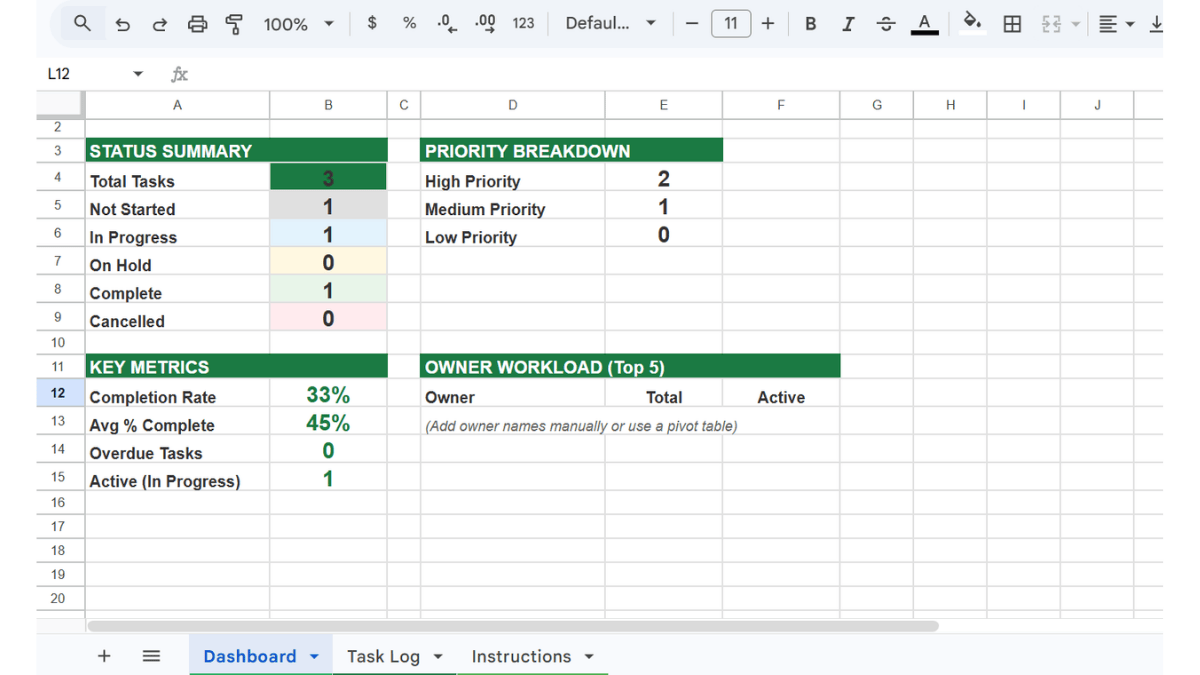Format selection as percent
Image resolution: width=1200 pixels, height=675 pixels.
pyautogui.click(x=409, y=22)
